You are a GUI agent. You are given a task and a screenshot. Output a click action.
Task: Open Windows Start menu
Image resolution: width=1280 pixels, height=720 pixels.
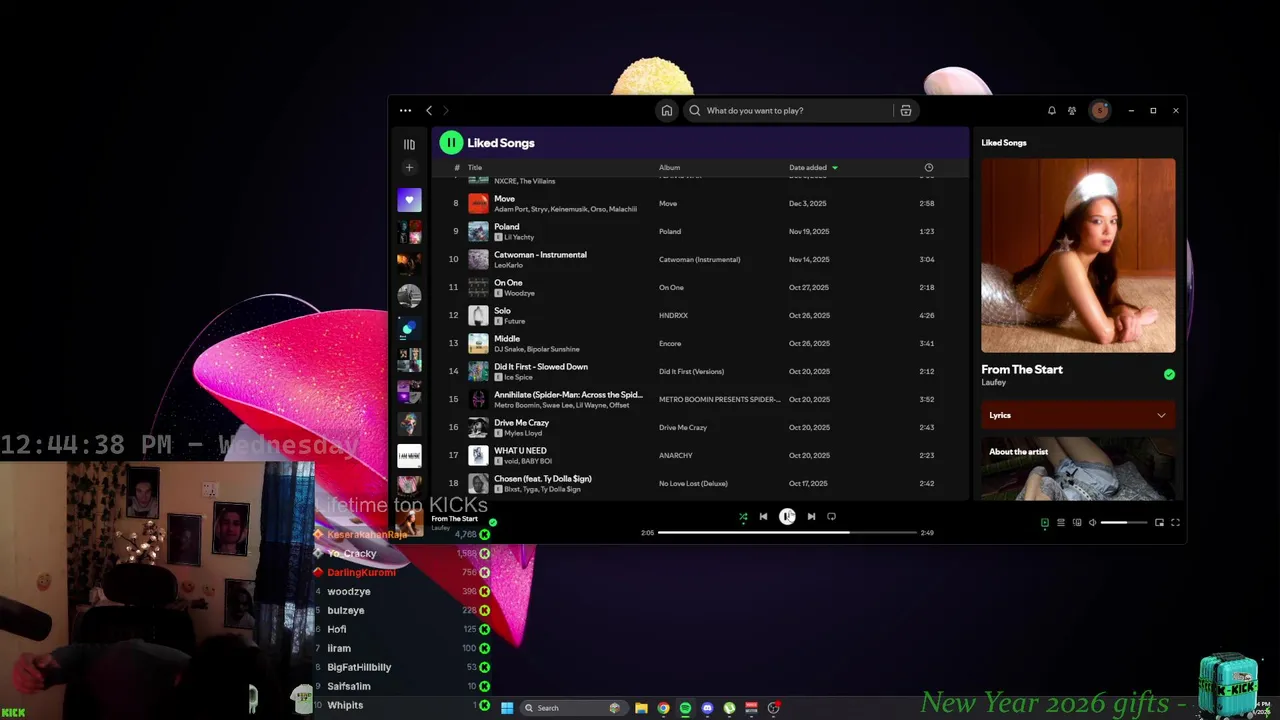(507, 708)
